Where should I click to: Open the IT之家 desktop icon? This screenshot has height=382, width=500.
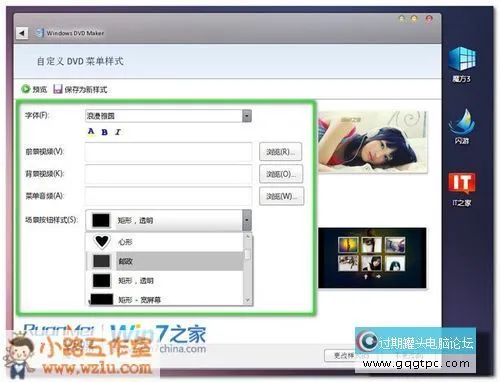tap(462, 189)
